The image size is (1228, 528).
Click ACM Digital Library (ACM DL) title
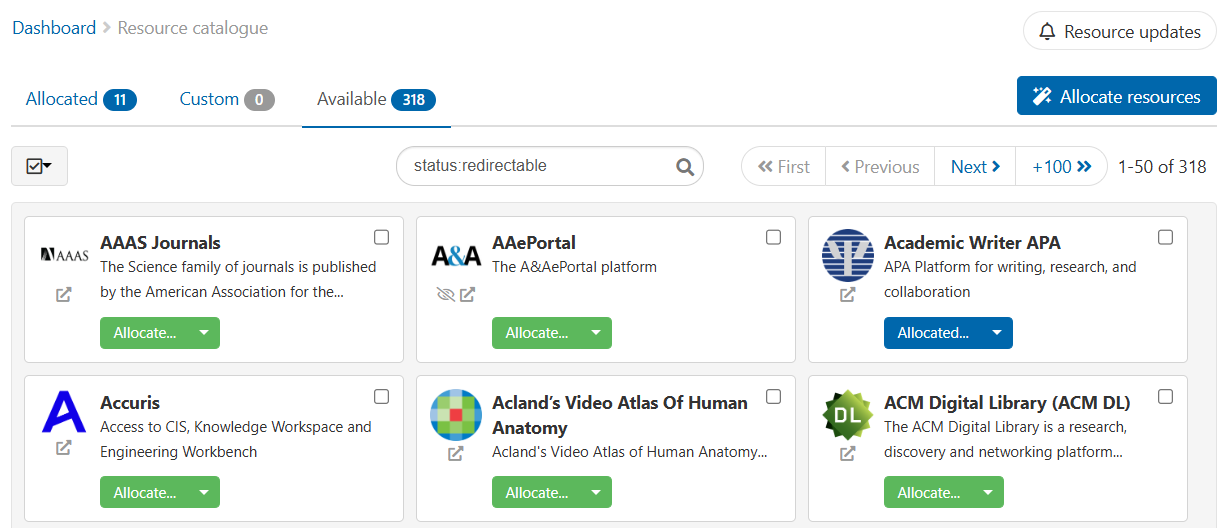coord(1007,403)
